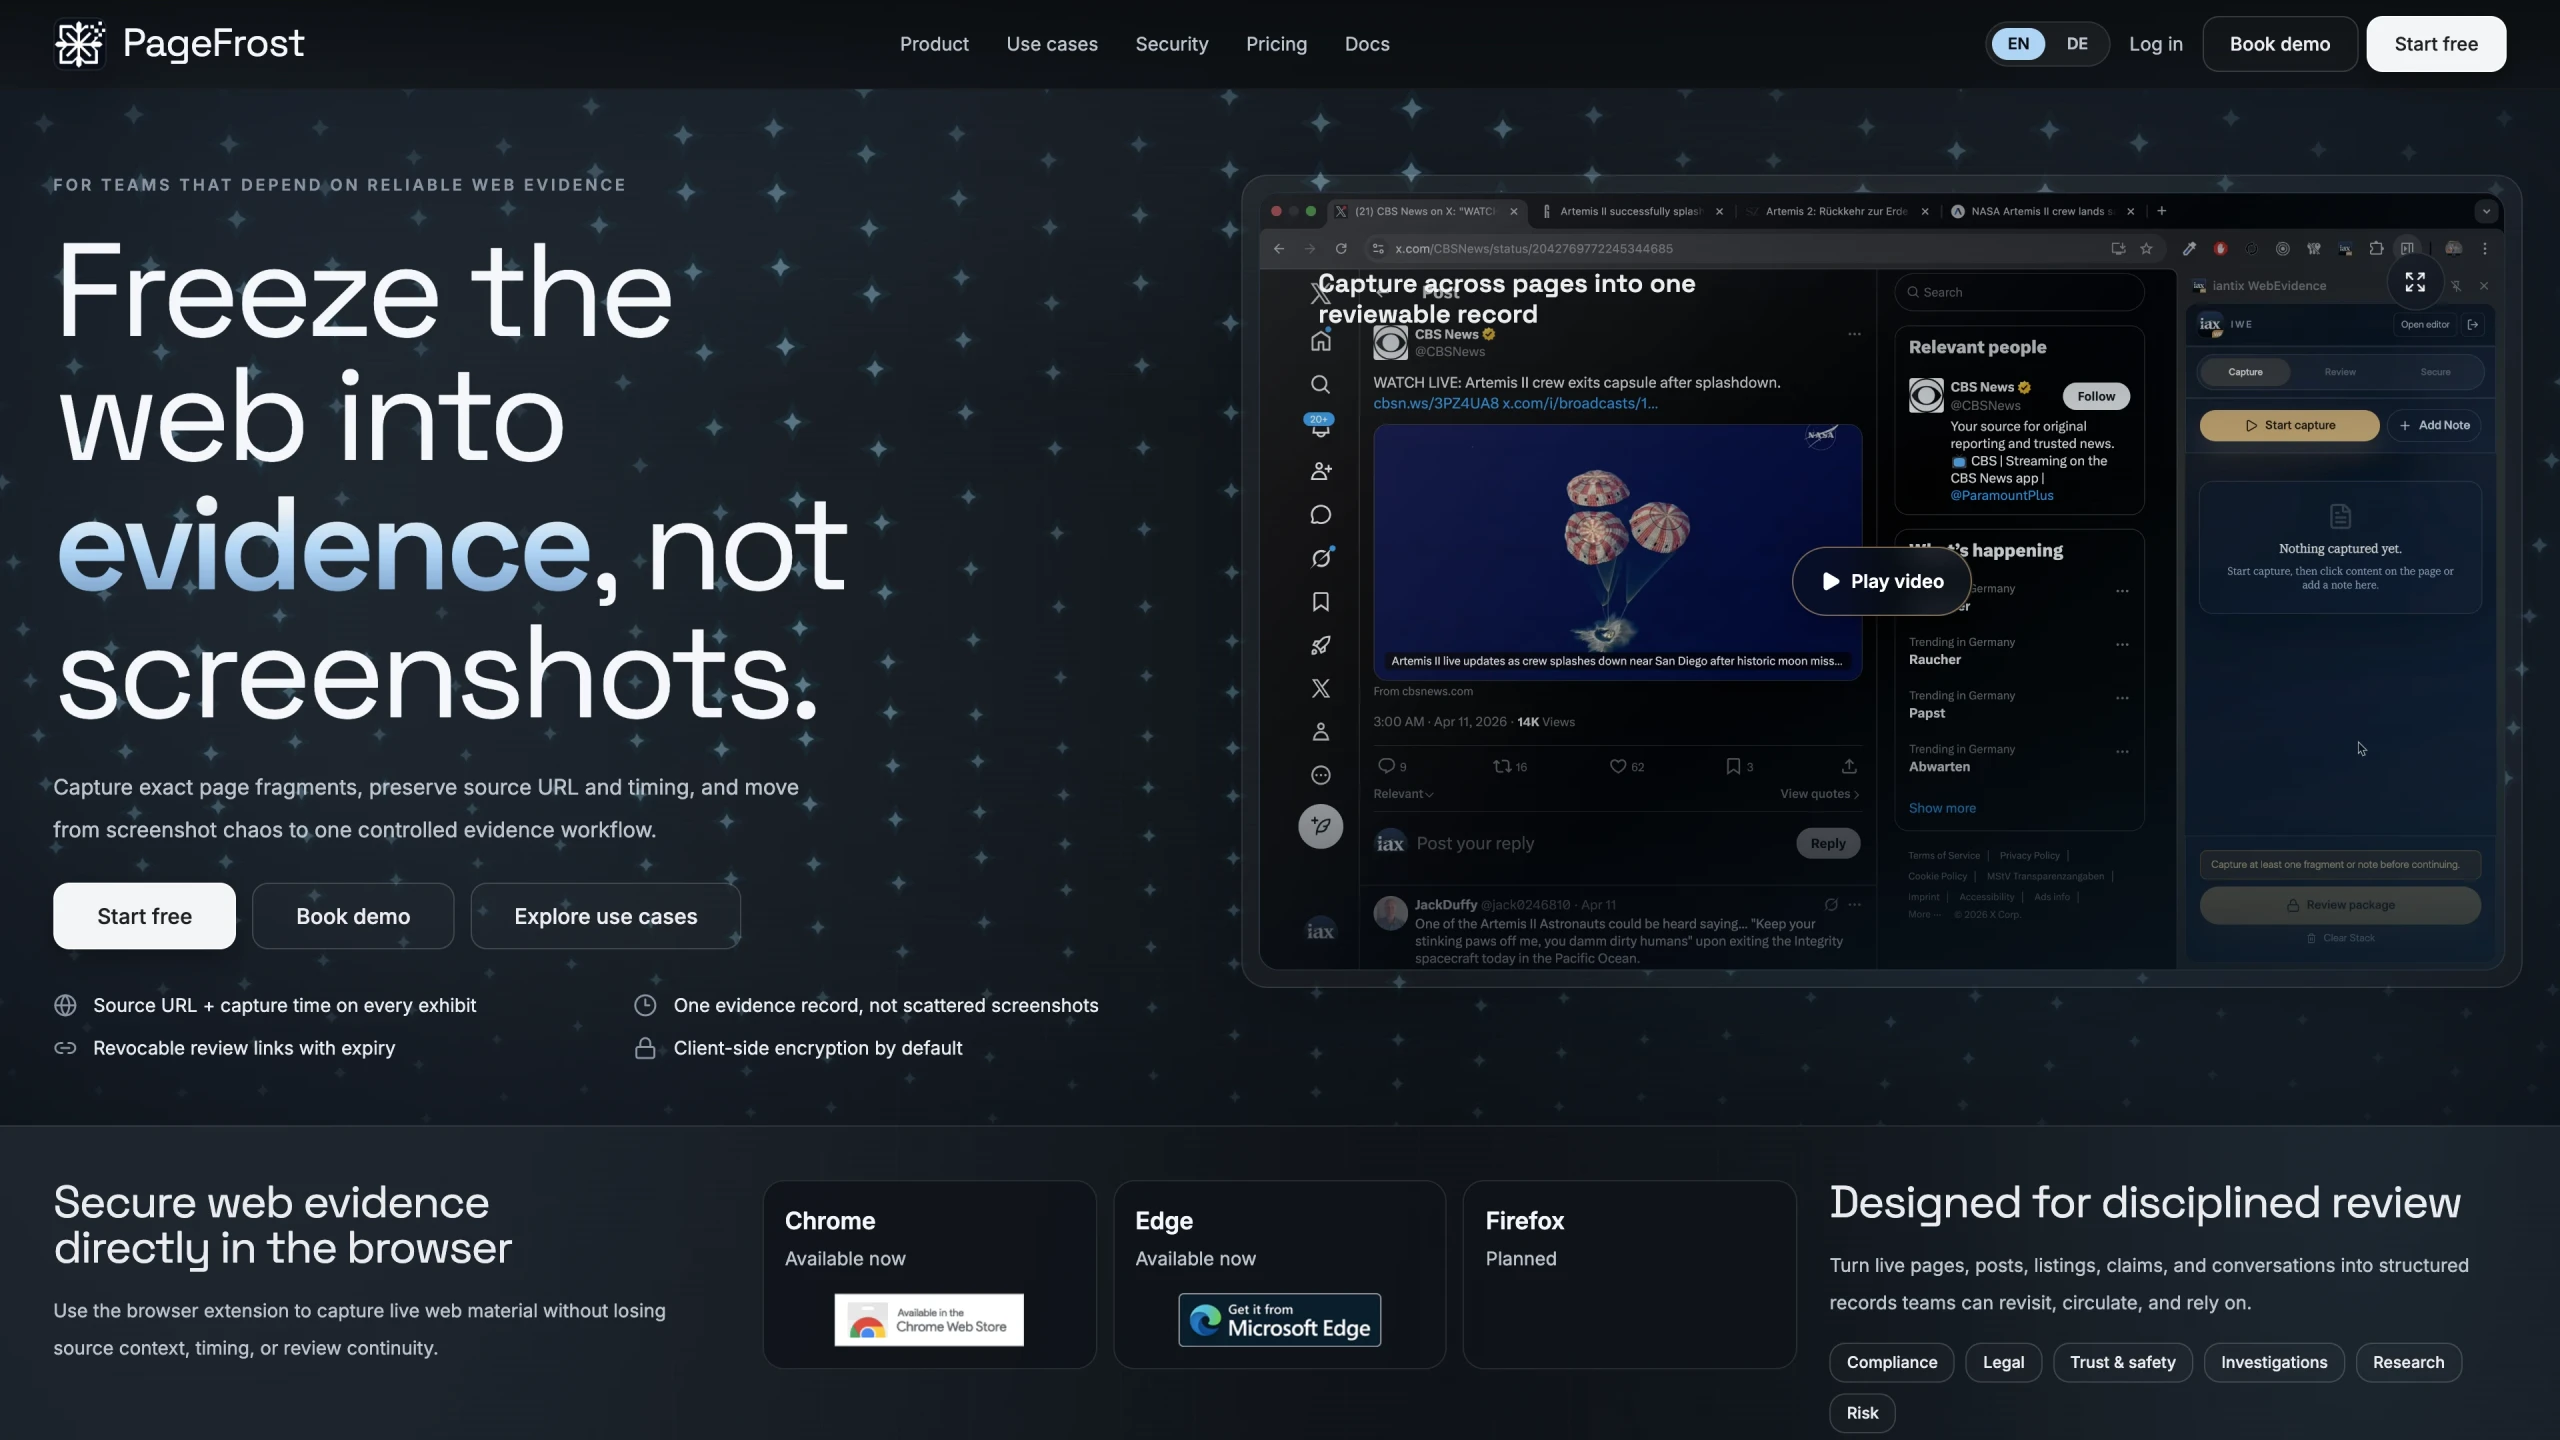
Task: Open options dots for Abwarten trend
Action: [x=2122, y=752]
